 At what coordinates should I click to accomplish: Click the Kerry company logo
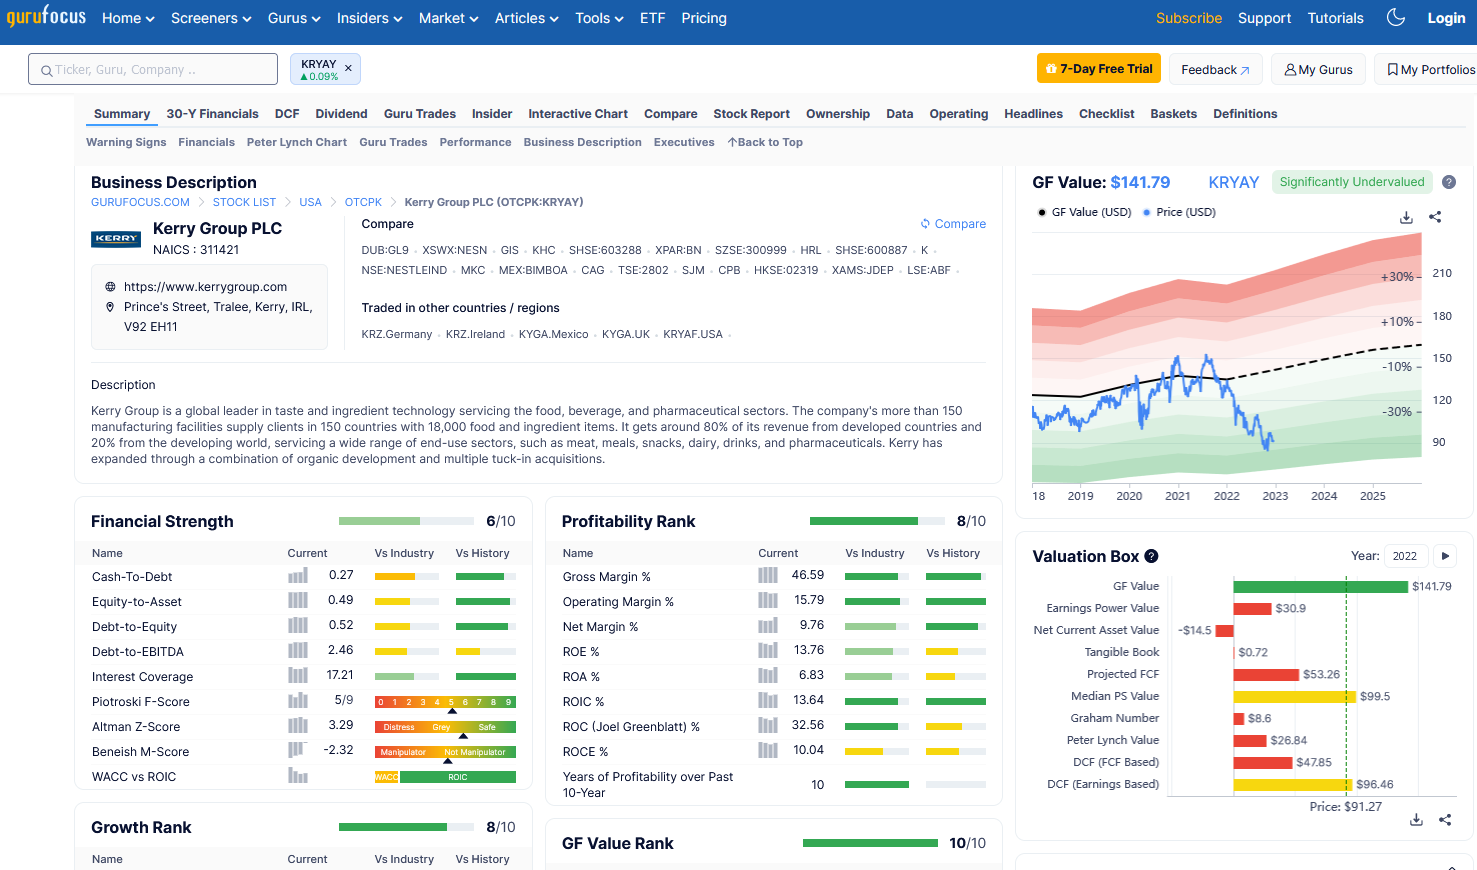[116, 239]
